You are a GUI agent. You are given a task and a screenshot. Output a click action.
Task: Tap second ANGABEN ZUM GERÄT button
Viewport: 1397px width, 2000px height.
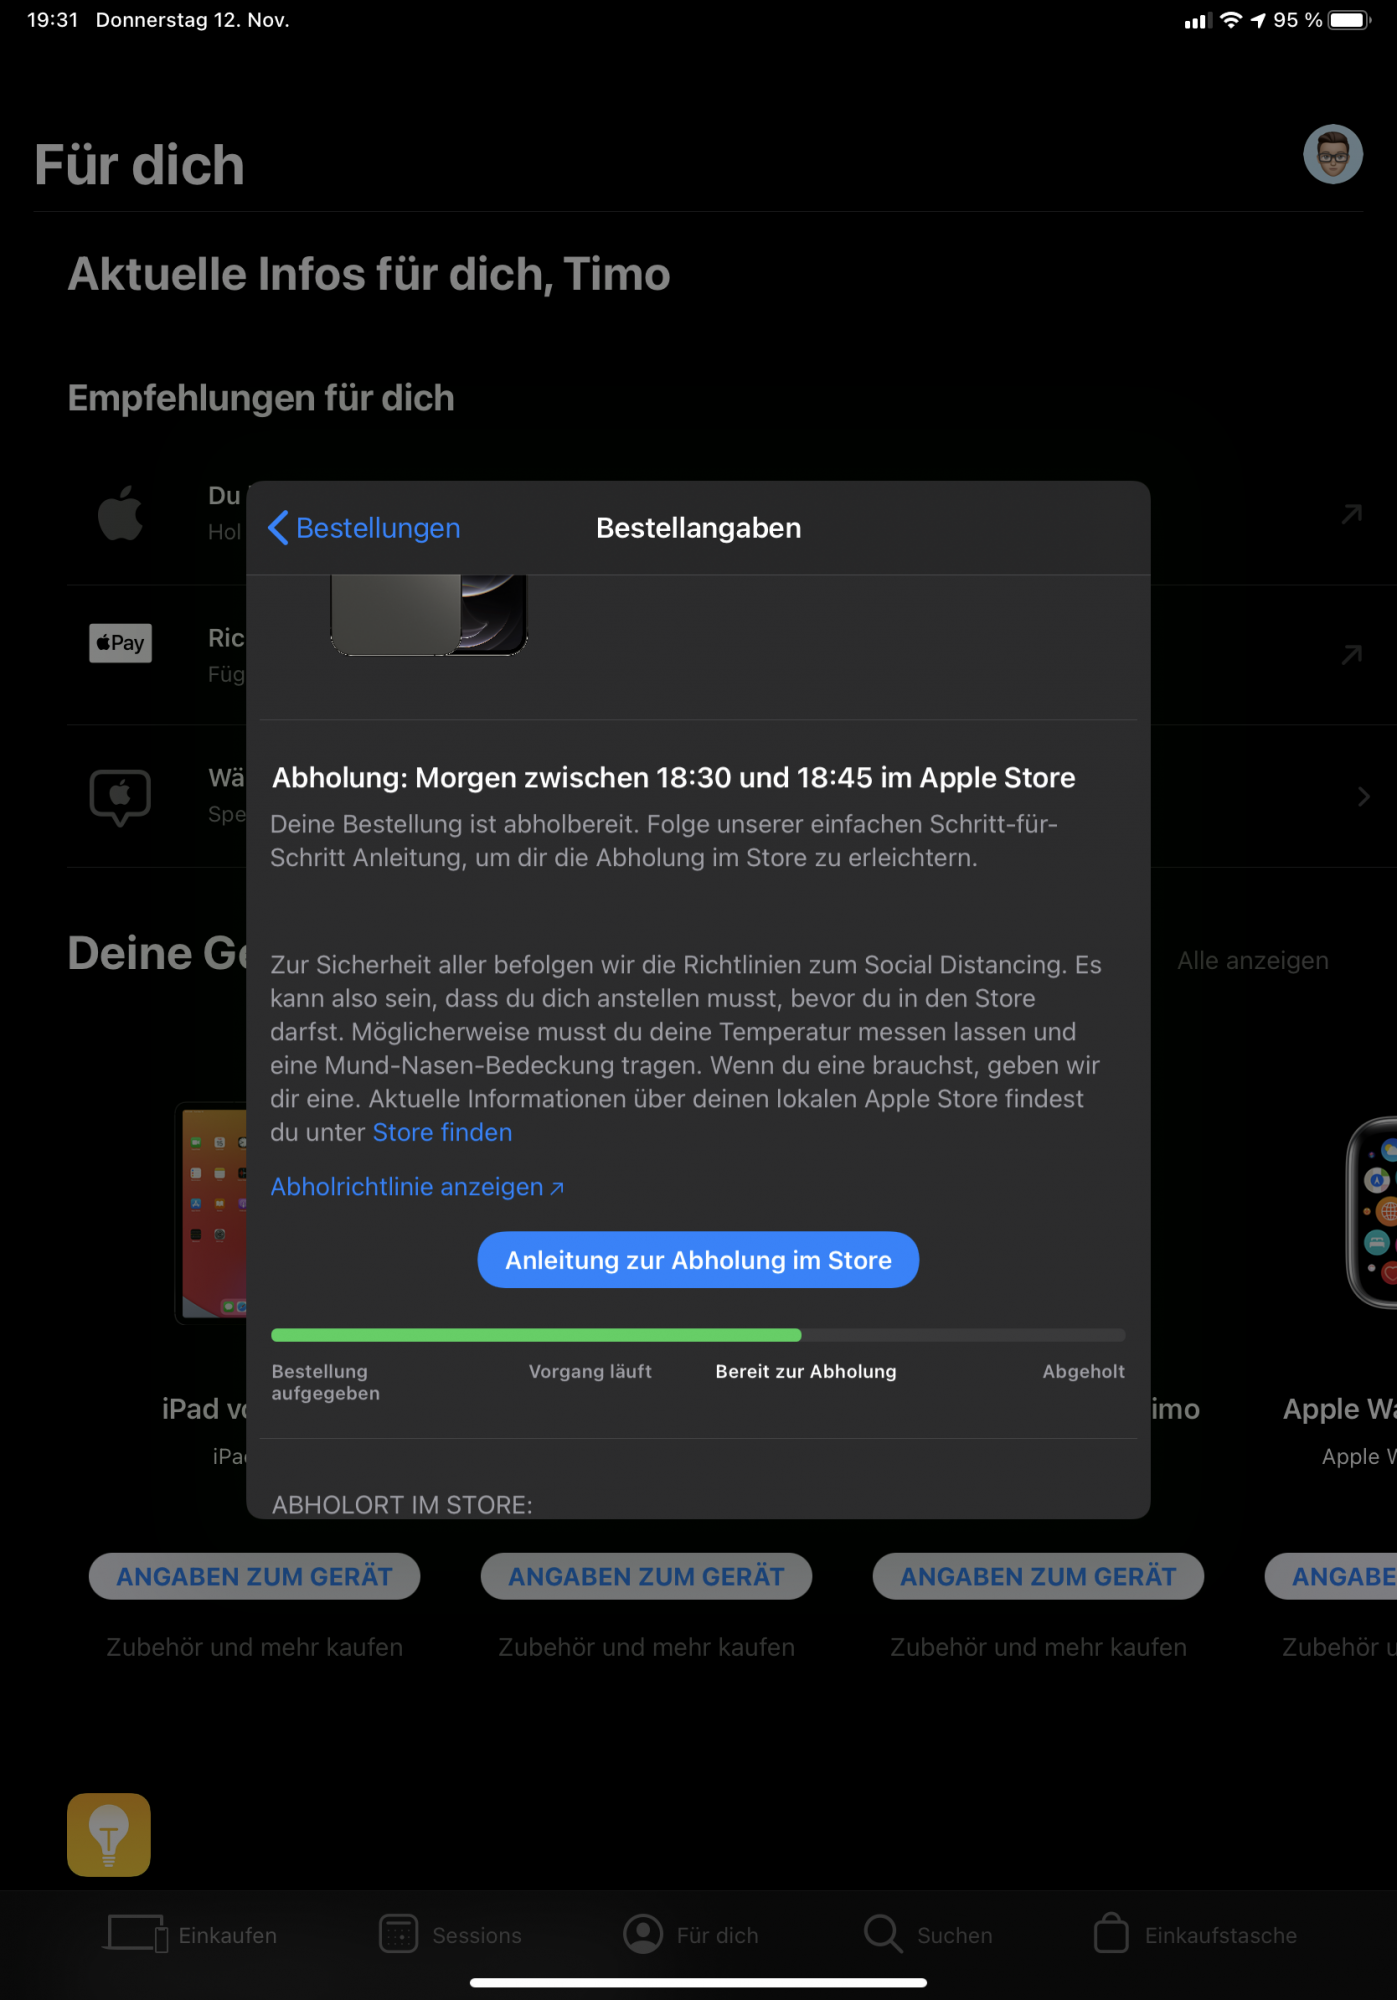[x=646, y=1576]
